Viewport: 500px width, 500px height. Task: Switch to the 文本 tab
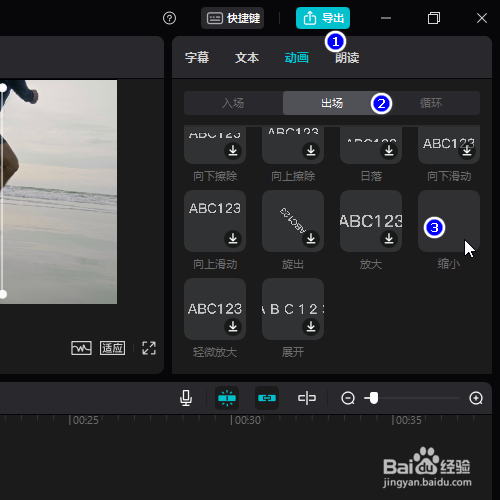coord(247,58)
